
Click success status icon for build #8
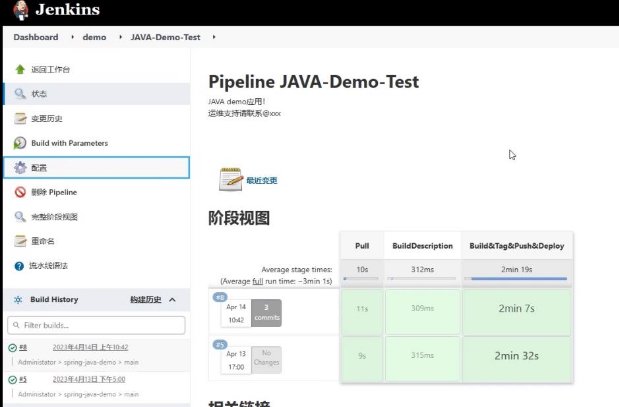[x=12, y=348]
